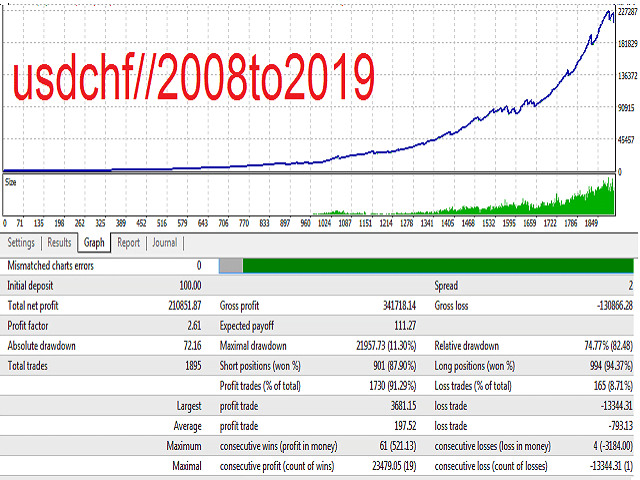Switch to the Settings tab
This screenshot has height=480, width=640.
pos(21,242)
